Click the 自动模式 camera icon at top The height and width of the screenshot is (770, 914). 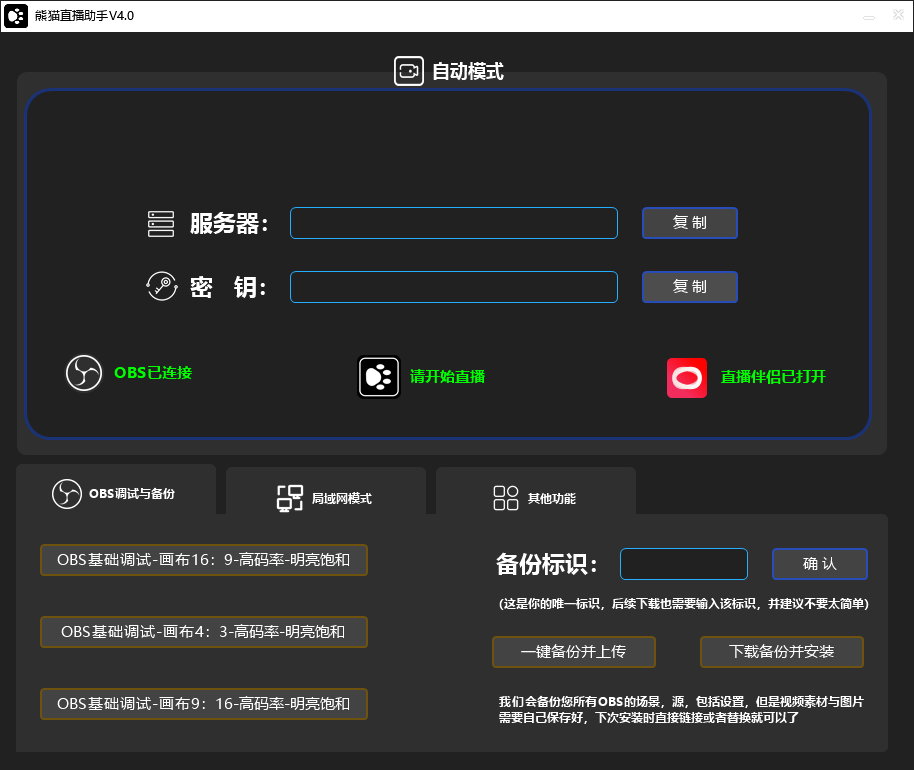click(409, 70)
